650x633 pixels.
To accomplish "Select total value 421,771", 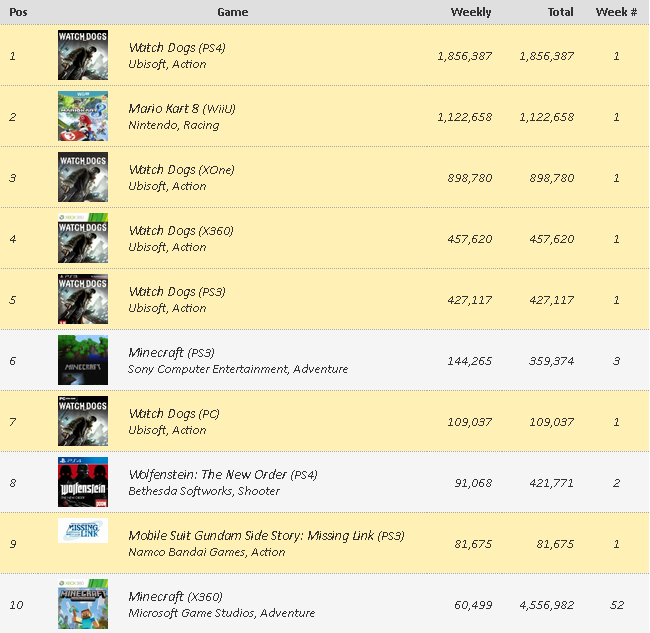I will (552, 483).
